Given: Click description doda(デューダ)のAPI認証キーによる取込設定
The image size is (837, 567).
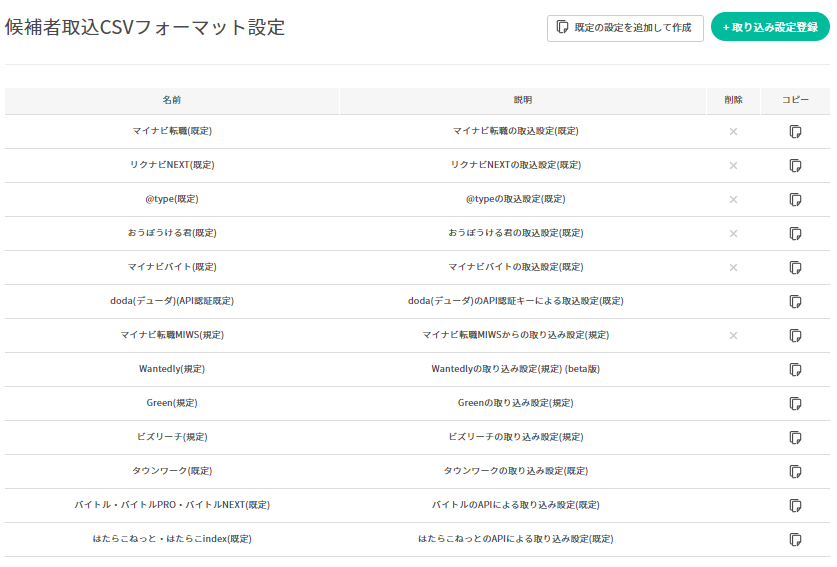Looking at the screenshot, I should 516,301.
